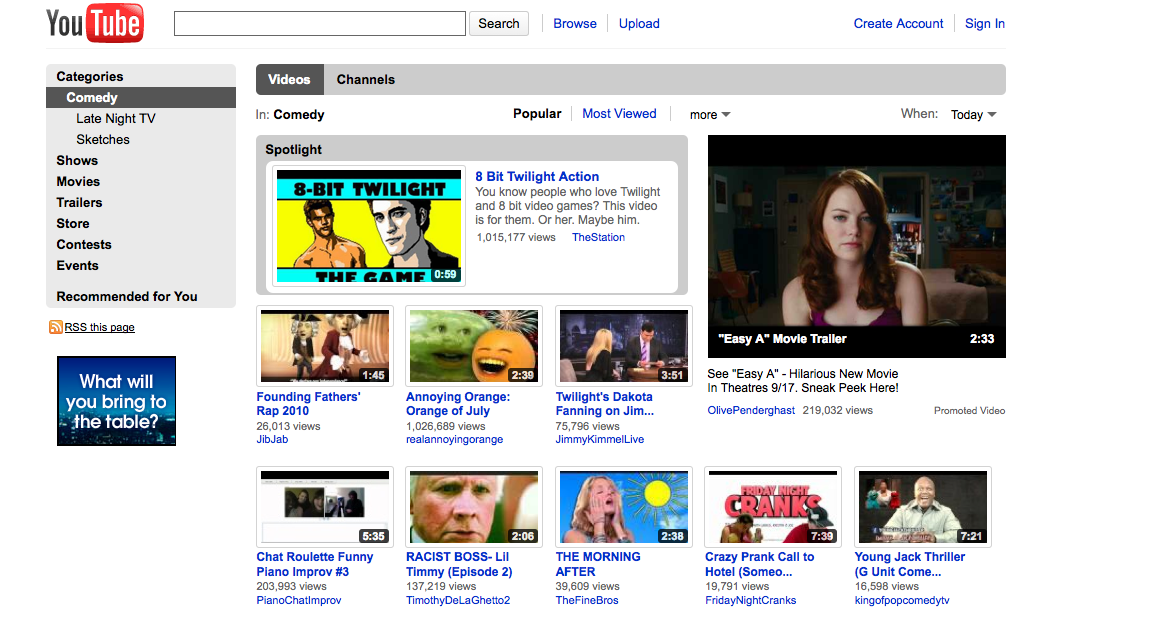Switch to the Channels tab
1171x618 pixels.
tap(365, 80)
